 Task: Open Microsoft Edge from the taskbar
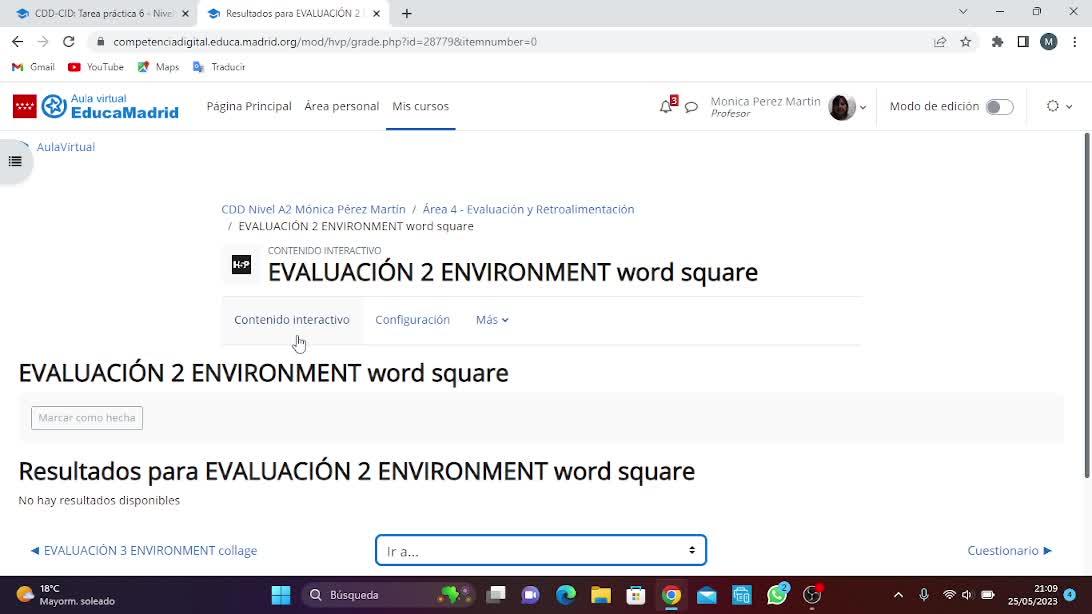pyautogui.click(x=566, y=595)
